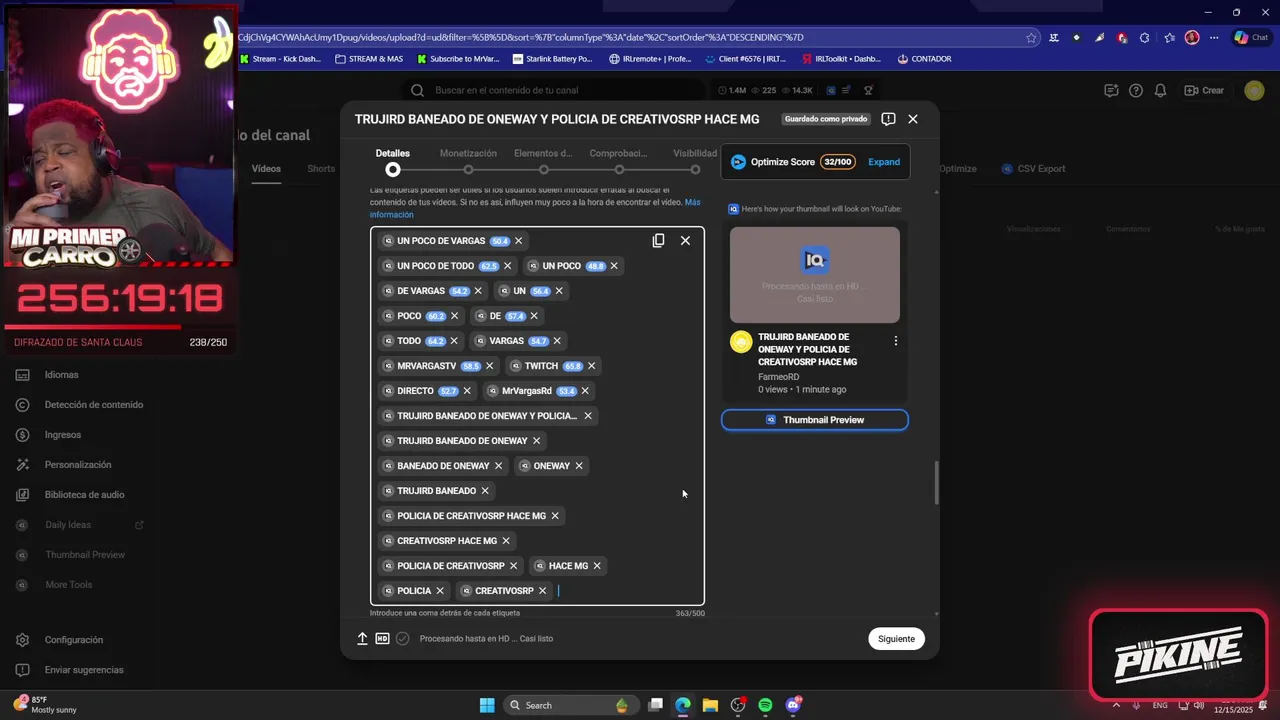Open More Tools in the sidebar
1280x720 pixels.
(x=68, y=585)
